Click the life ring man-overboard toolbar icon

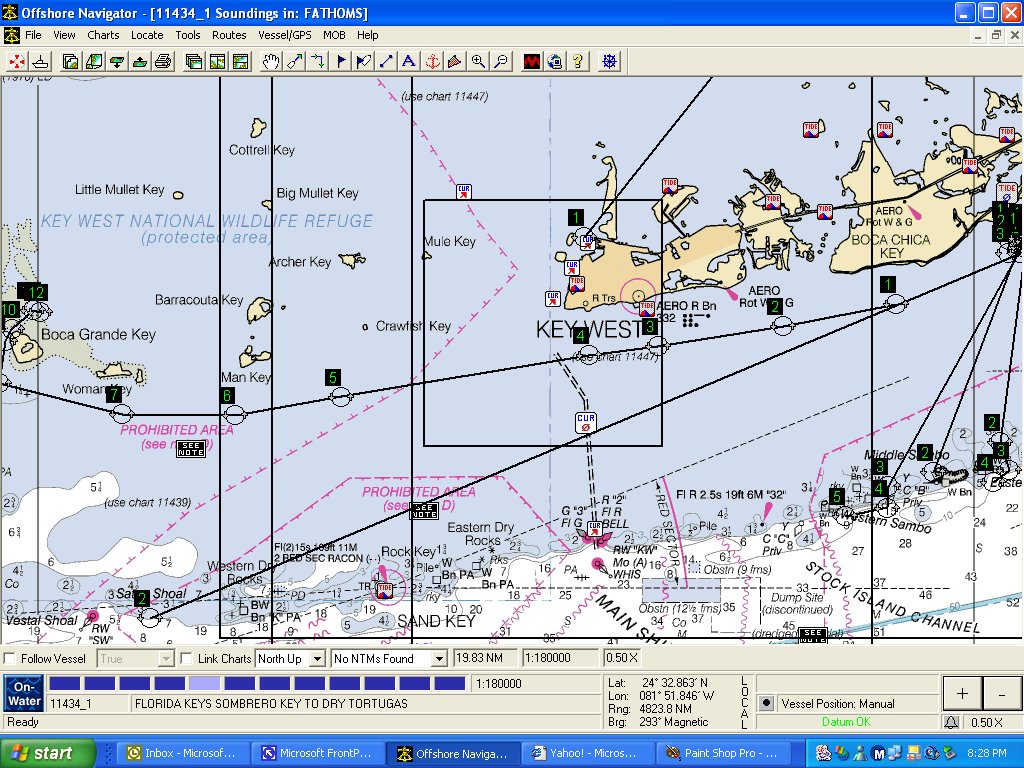point(17,61)
